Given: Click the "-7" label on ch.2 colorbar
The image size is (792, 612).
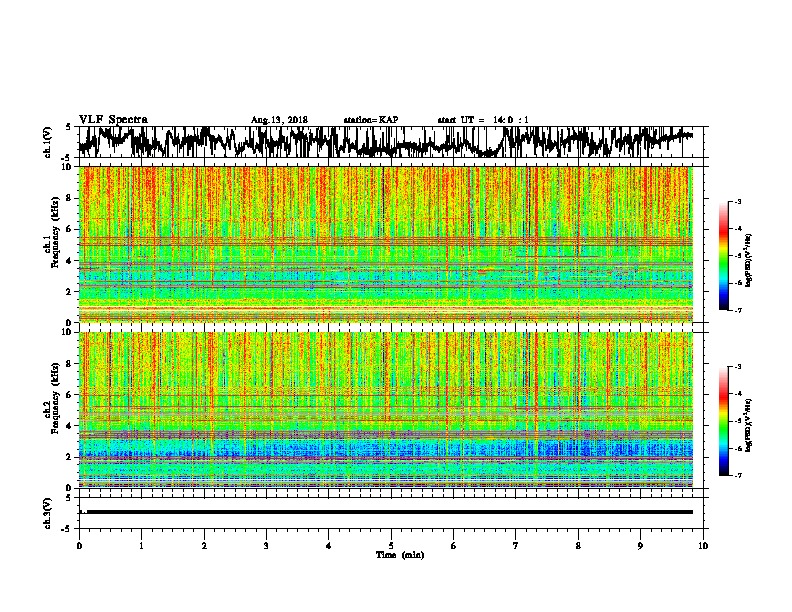Looking at the screenshot, I should click(x=737, y=476).
